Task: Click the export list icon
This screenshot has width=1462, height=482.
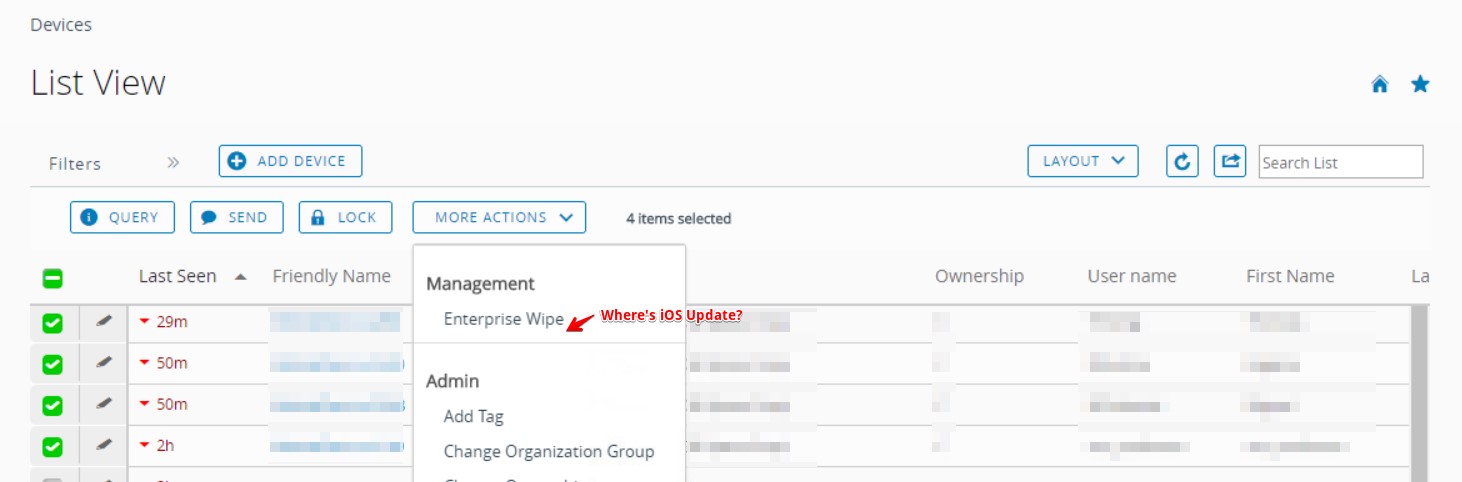Action: tap(1230, 162)
